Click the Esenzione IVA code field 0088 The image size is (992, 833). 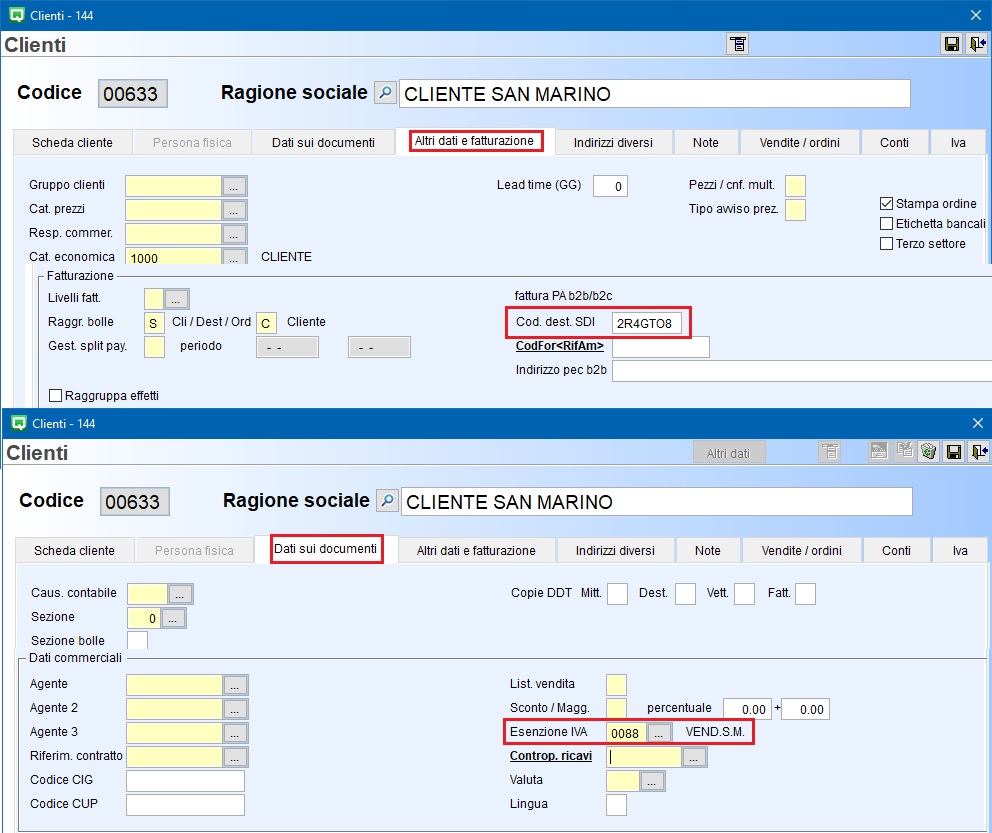626,733
